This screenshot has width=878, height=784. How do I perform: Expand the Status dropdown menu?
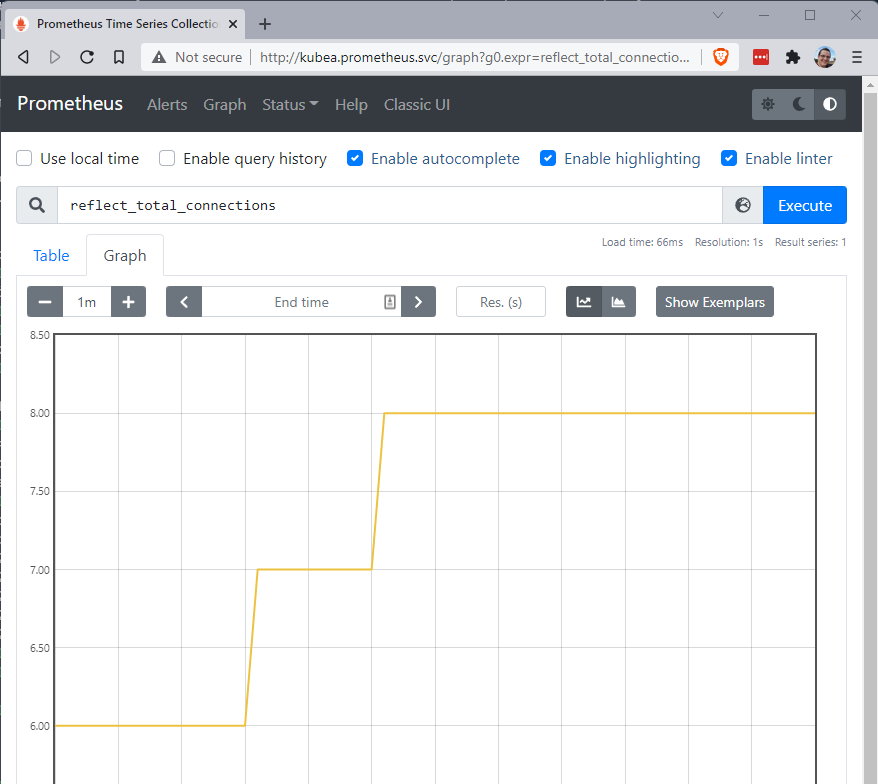(290, 104)
